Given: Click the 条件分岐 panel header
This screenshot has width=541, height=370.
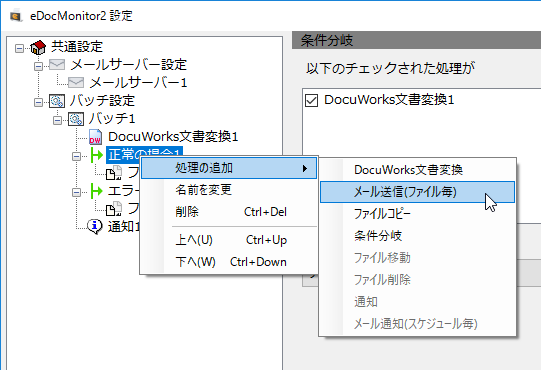Looking at the screenshot, I should (416, 40).
